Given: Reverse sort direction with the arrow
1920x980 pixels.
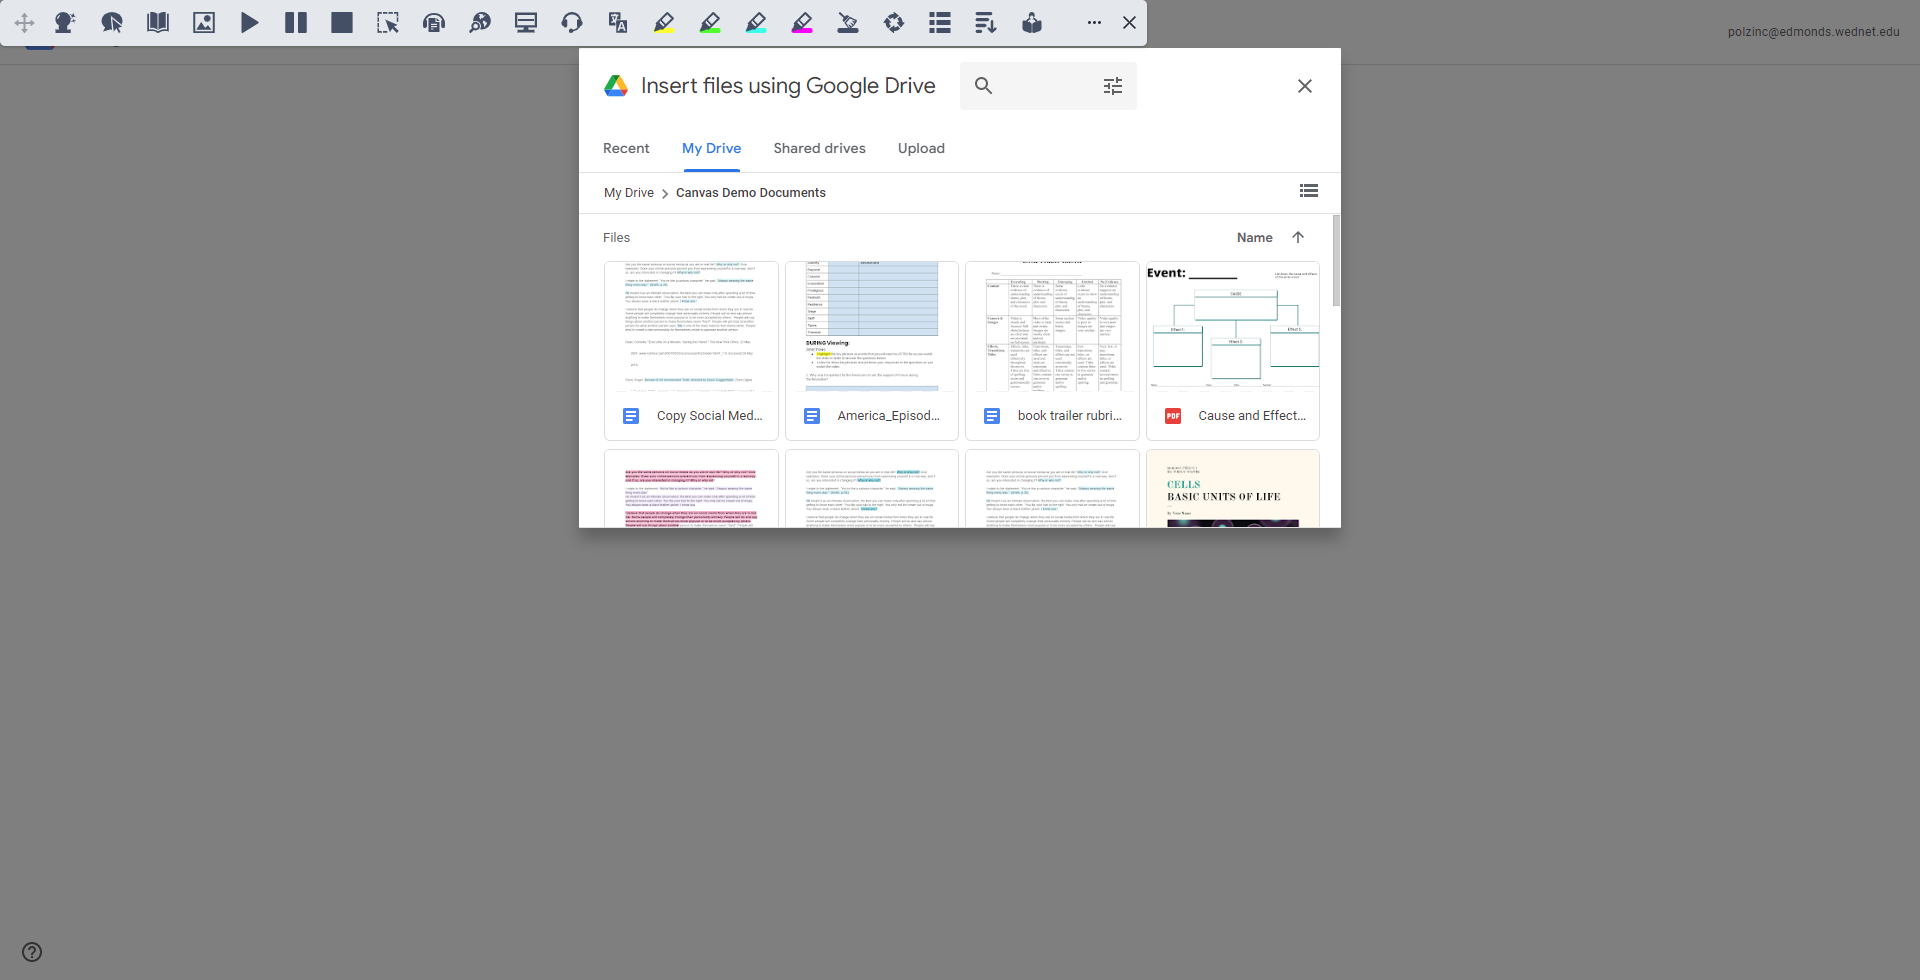Looking at the screenshot, I should pos(1298,238).
